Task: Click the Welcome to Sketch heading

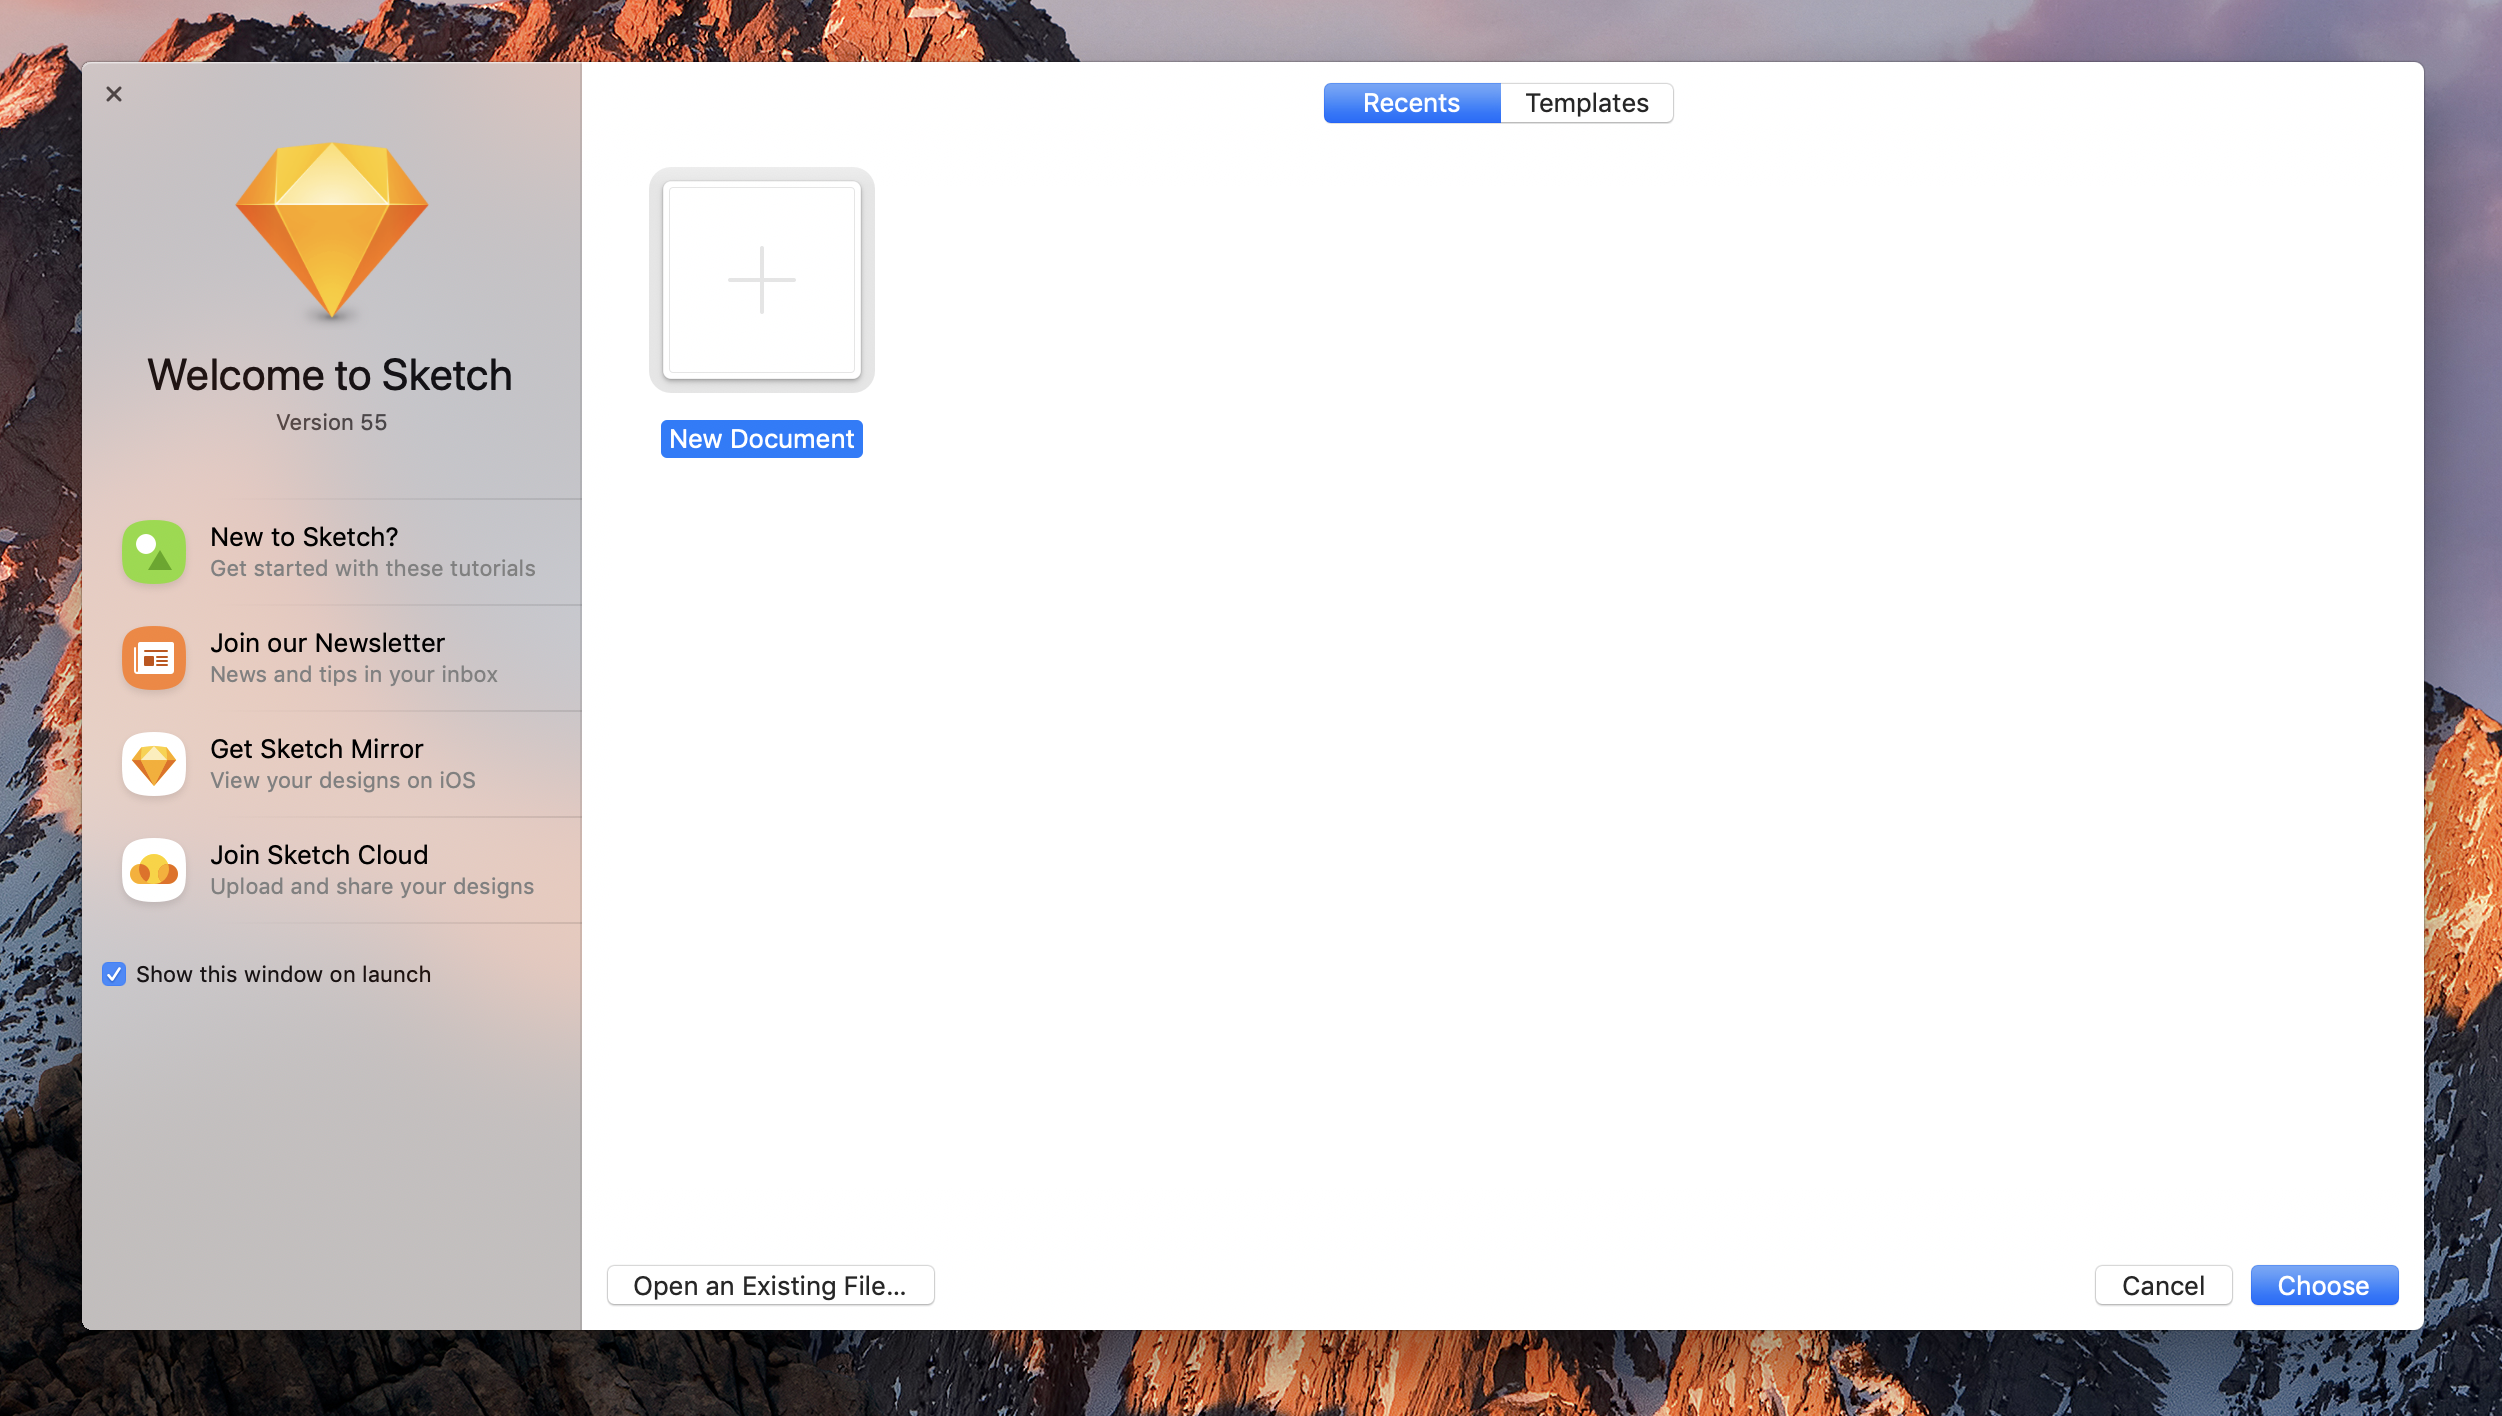Action: [330, 375]
